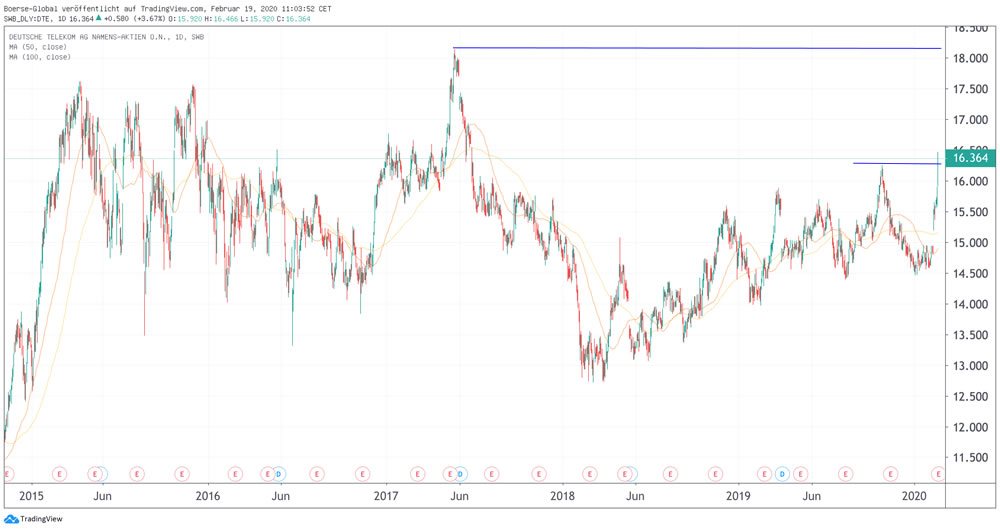Viewport: 1000px width, 530px height.
Task: Click the 15.500 price axis label
Action: point(970,212)
